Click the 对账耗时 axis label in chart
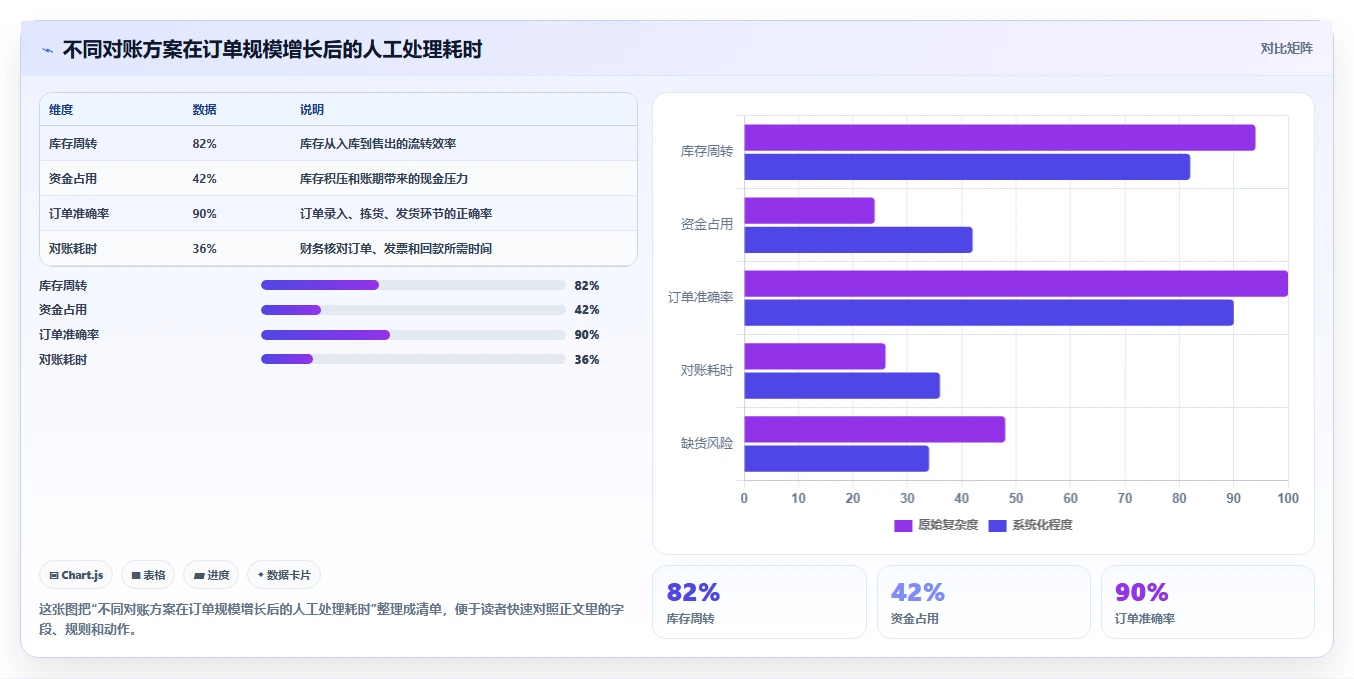Image resolution: width=1354 pixels, height=679 pixels. point(707,370)
